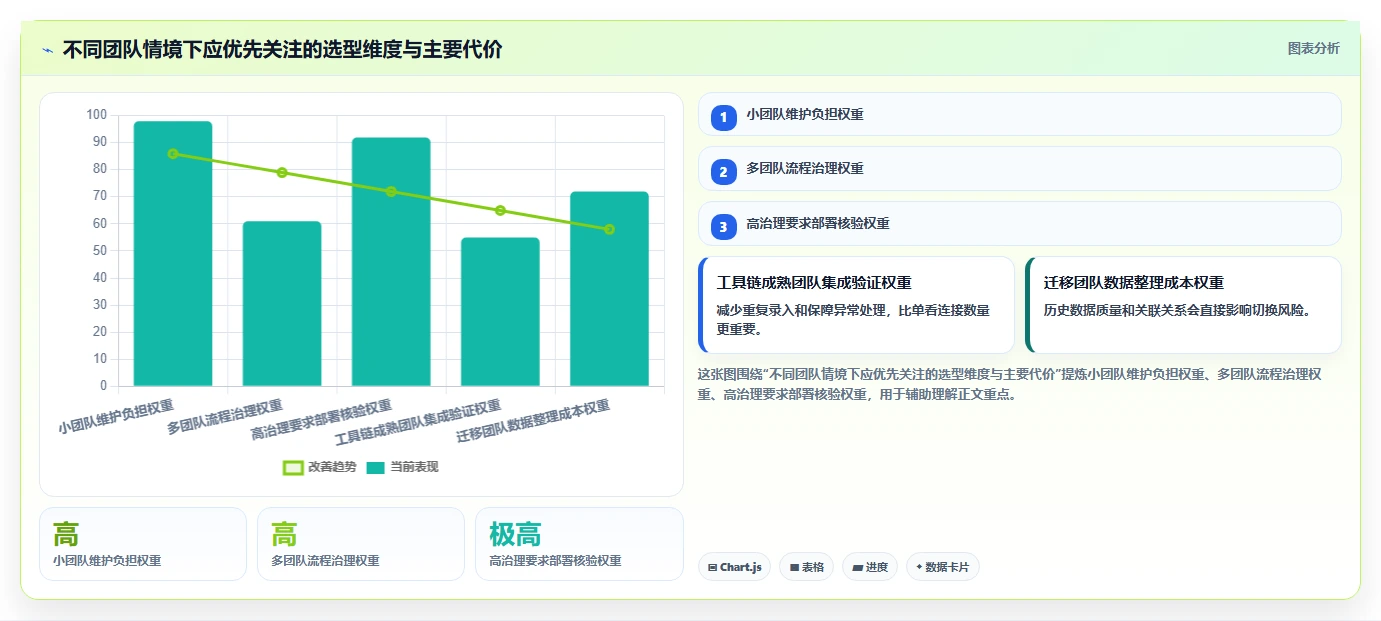
Task: Click the 小团队维护负担权重 bar in the chart
Action: 173,253
